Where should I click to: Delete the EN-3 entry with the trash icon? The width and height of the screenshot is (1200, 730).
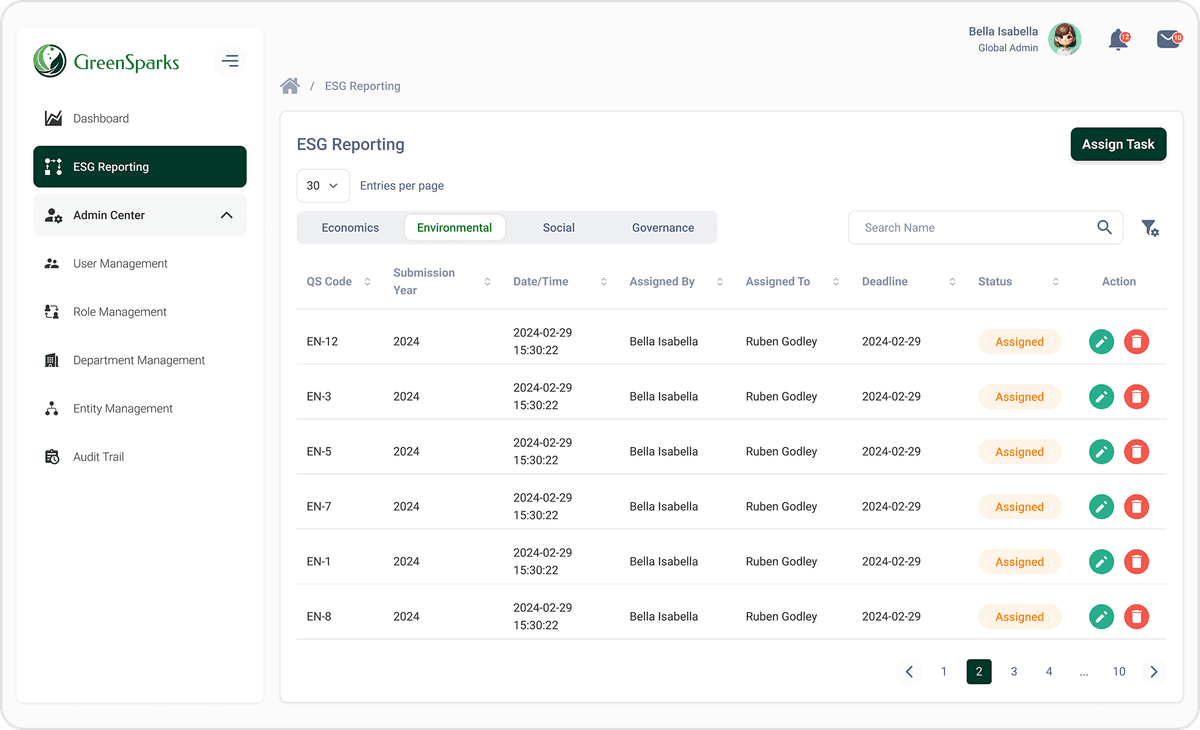[1136, 396]
